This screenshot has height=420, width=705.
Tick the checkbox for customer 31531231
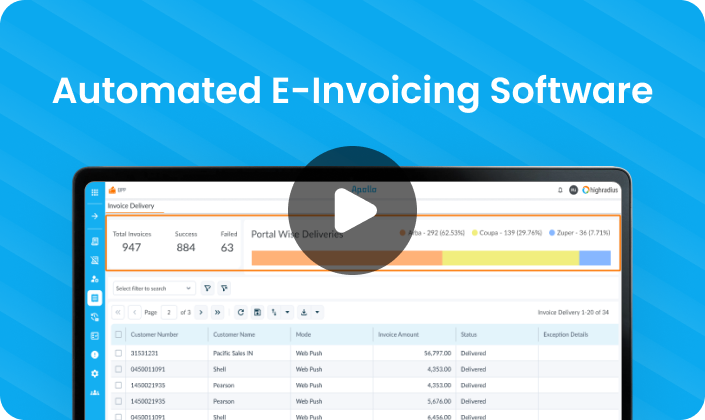[x=119, y=353]
